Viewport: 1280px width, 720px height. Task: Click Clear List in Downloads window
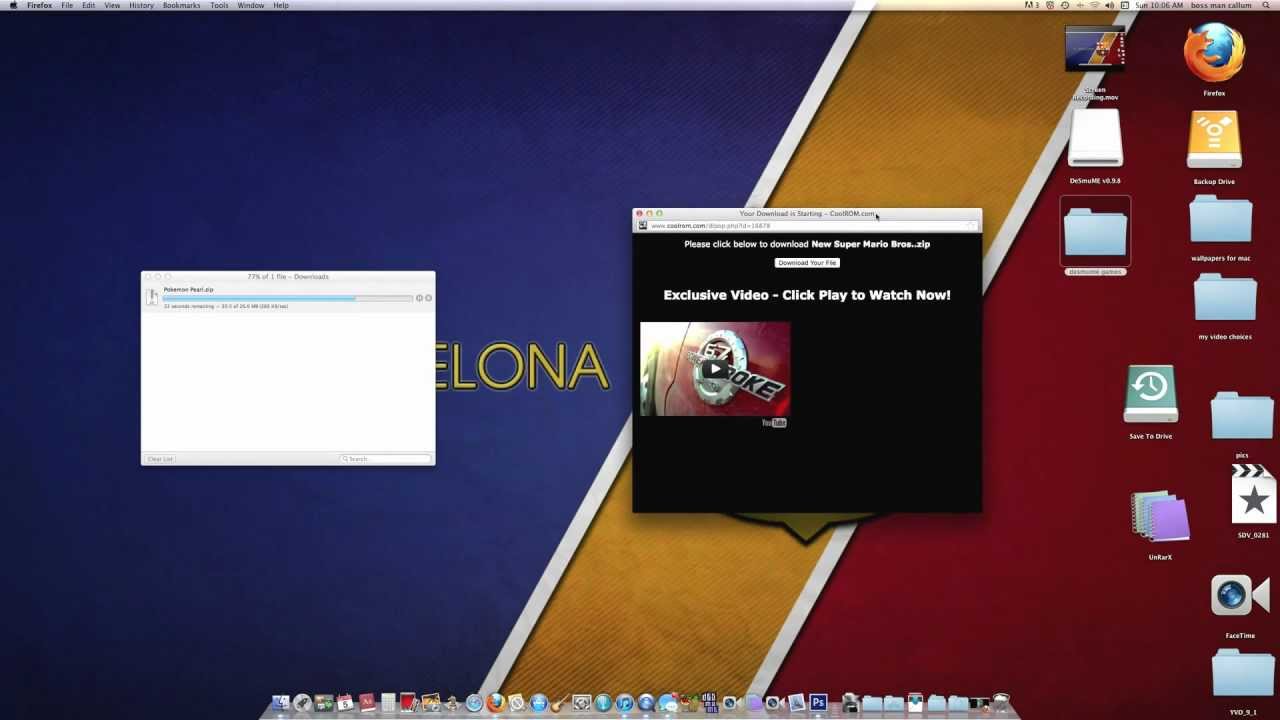click(160, 459)
